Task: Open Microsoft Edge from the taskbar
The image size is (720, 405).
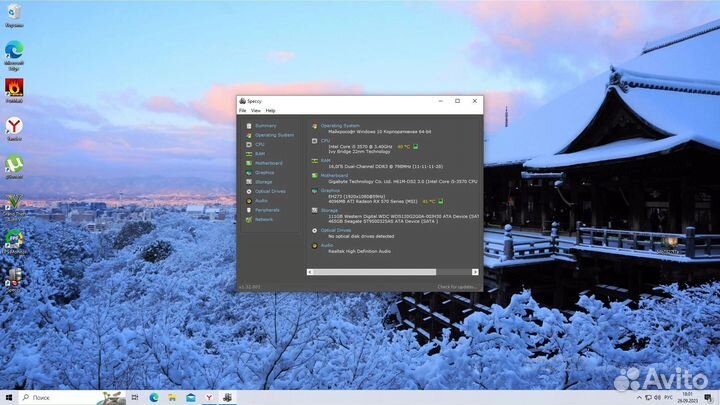Action: tap(156, 397)
